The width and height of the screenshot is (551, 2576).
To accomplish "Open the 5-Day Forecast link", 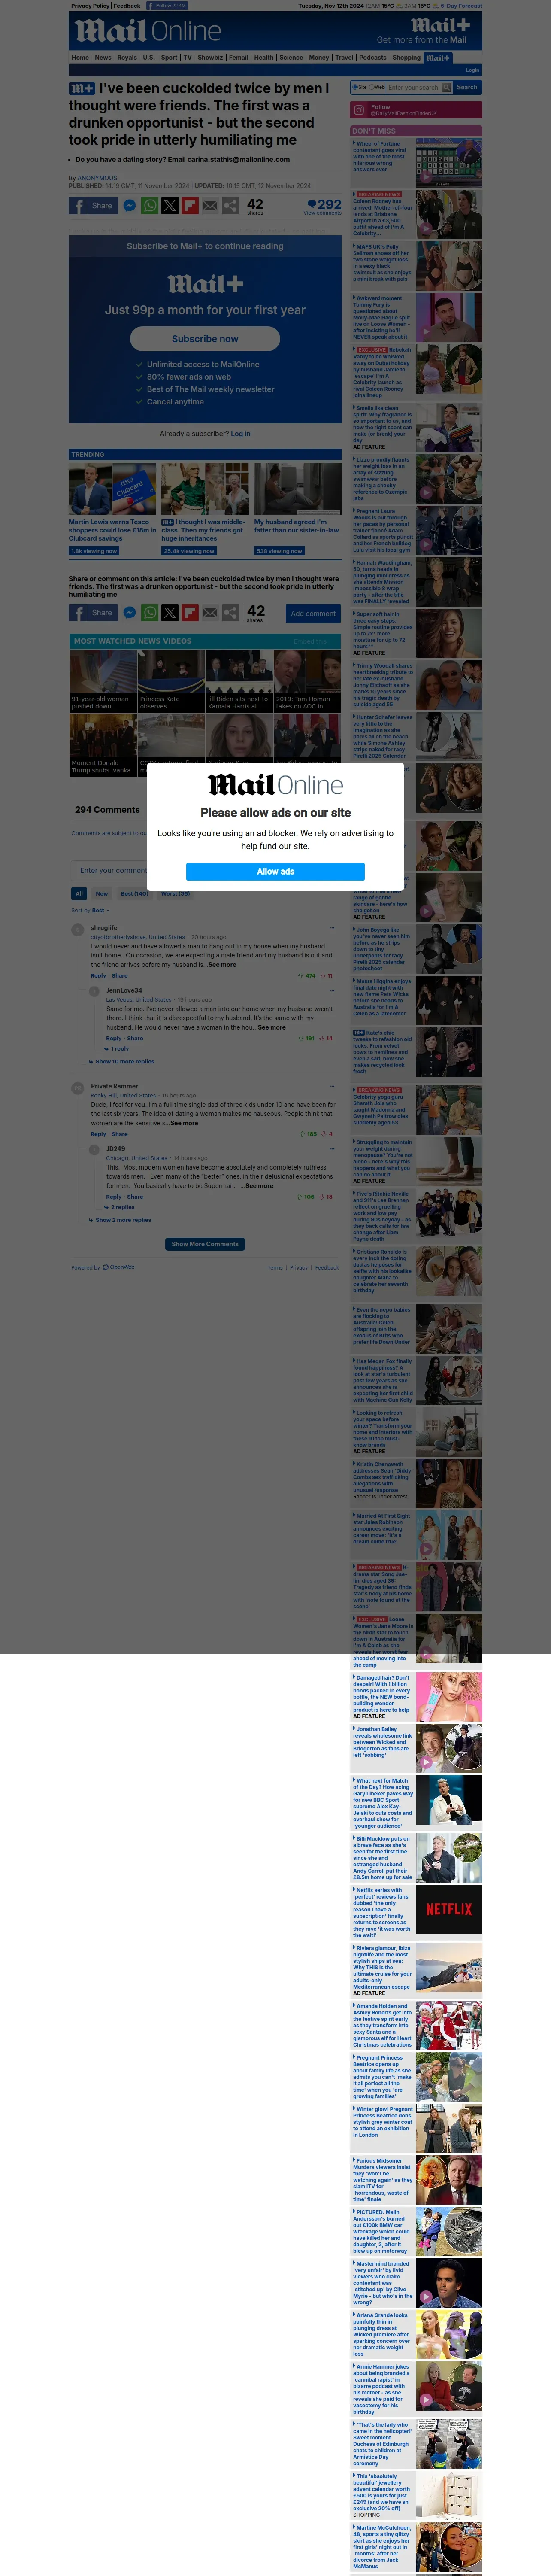I will coord(461,5).
